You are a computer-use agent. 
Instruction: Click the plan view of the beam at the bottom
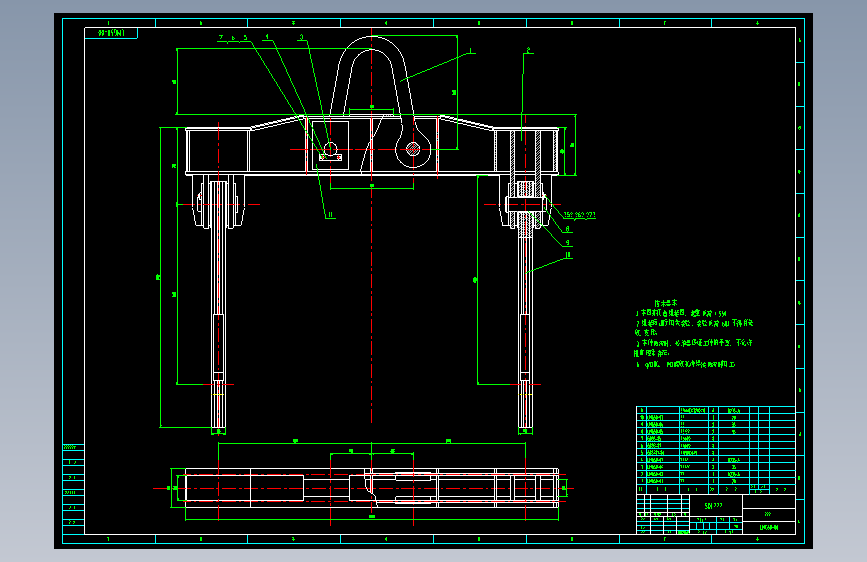(372, 488)
